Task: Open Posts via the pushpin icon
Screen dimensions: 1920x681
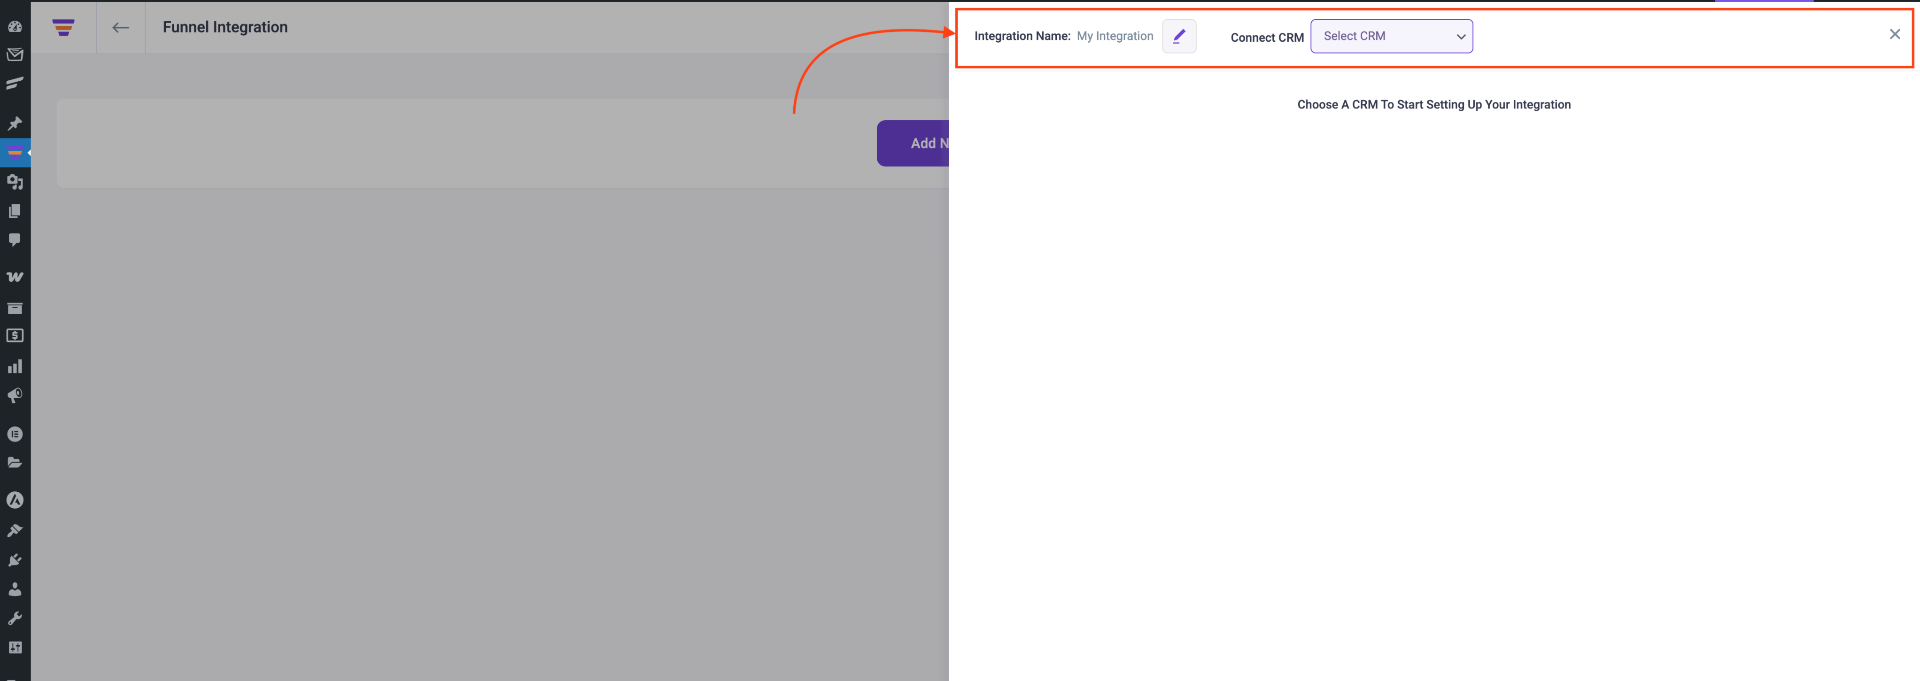Action: point(15,124)
